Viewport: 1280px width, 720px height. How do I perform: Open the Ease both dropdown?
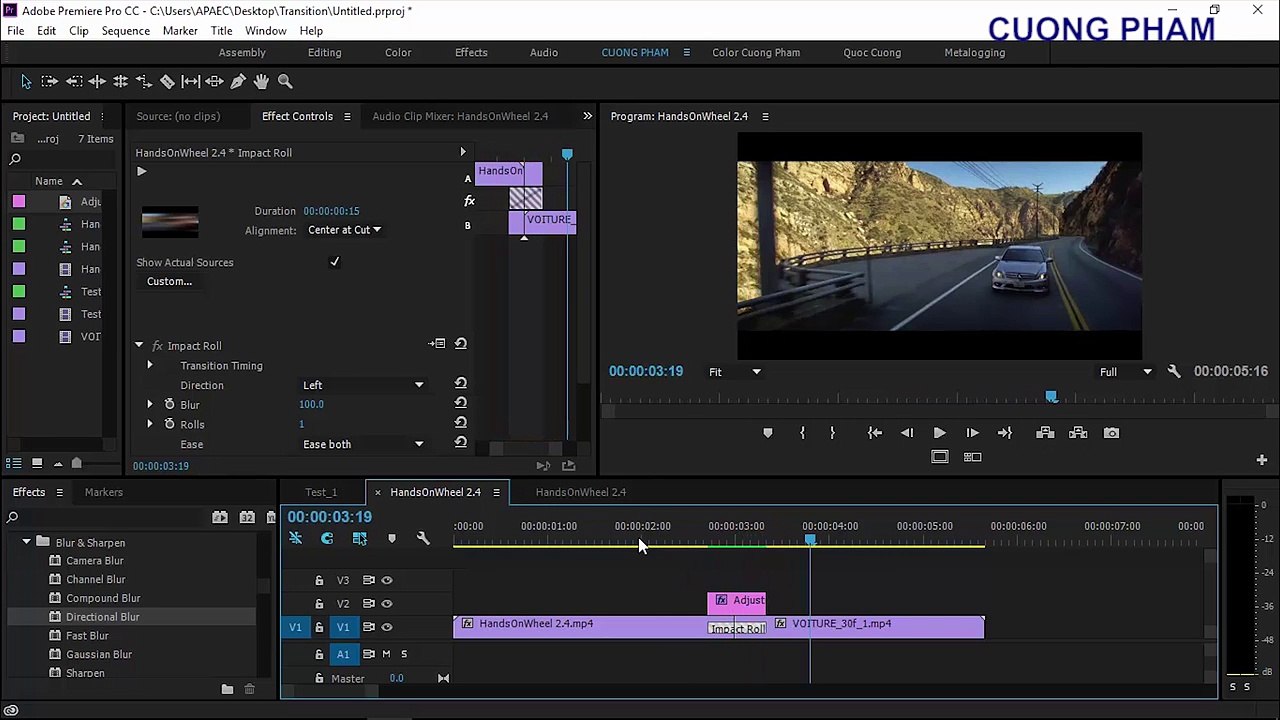tap(363, 444)
